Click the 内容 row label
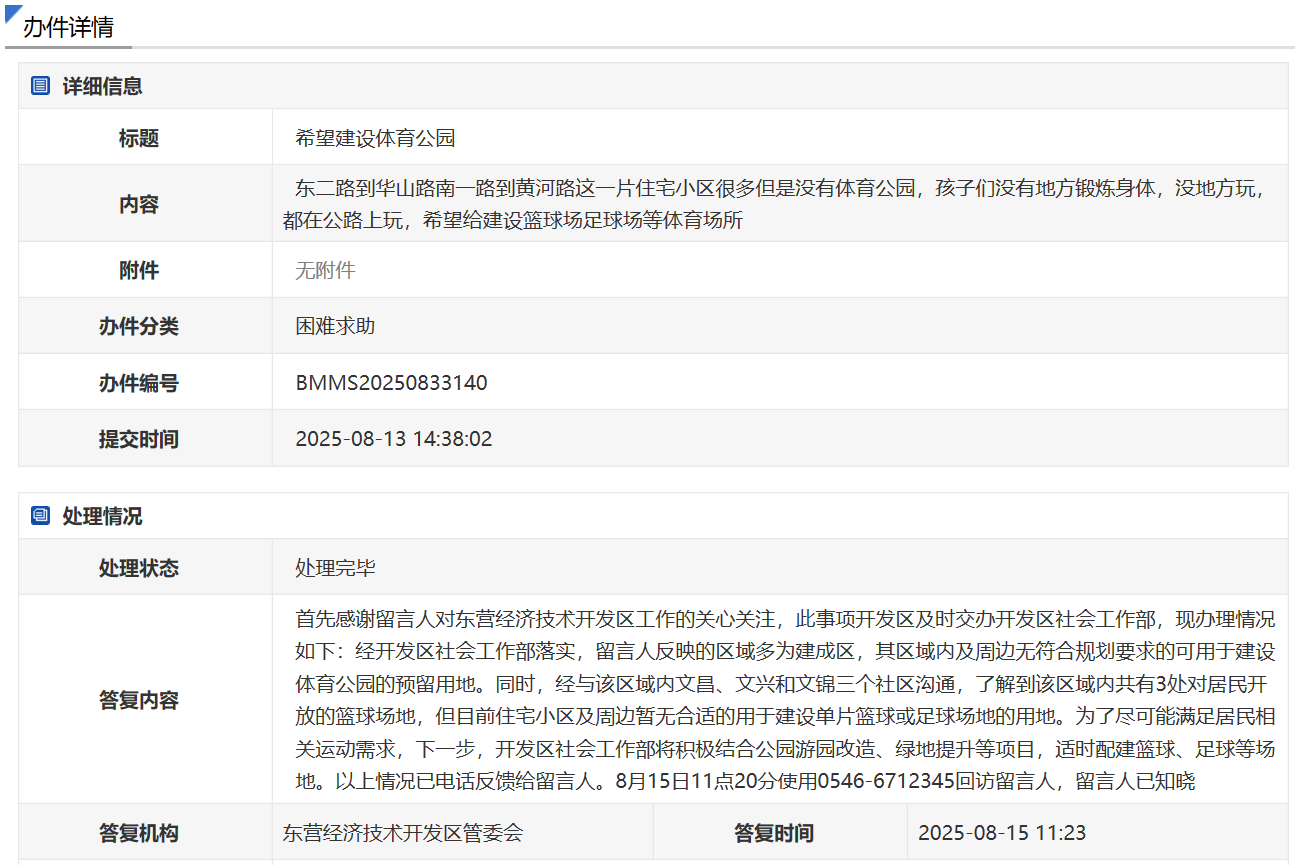1295x865 pixels. coord(139,204)
